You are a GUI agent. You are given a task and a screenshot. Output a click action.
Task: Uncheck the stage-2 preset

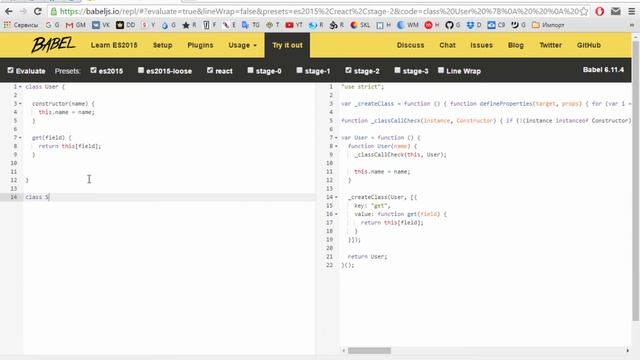(348, 70)
